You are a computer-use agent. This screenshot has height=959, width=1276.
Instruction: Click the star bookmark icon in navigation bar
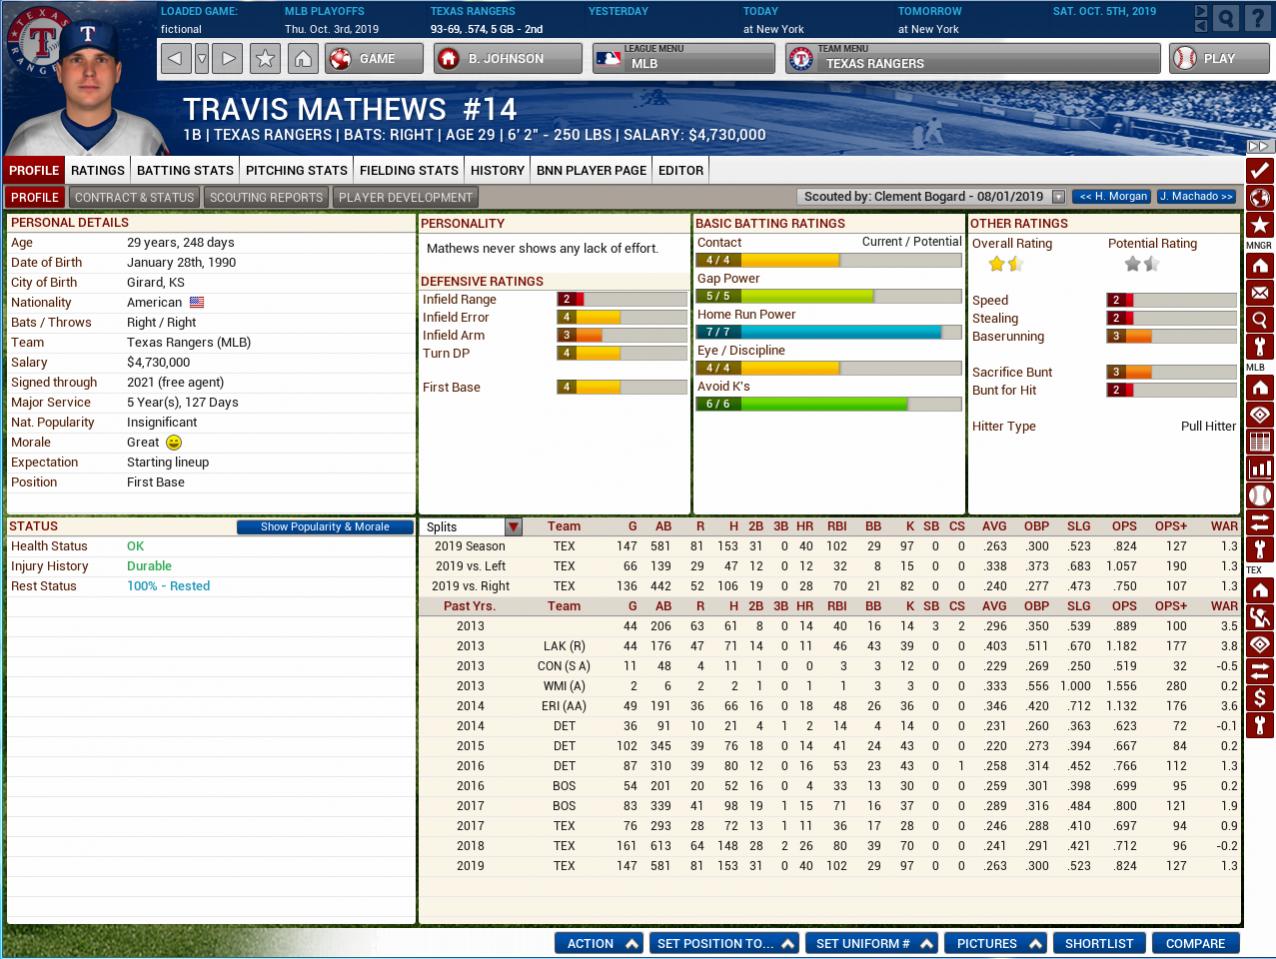265,59
